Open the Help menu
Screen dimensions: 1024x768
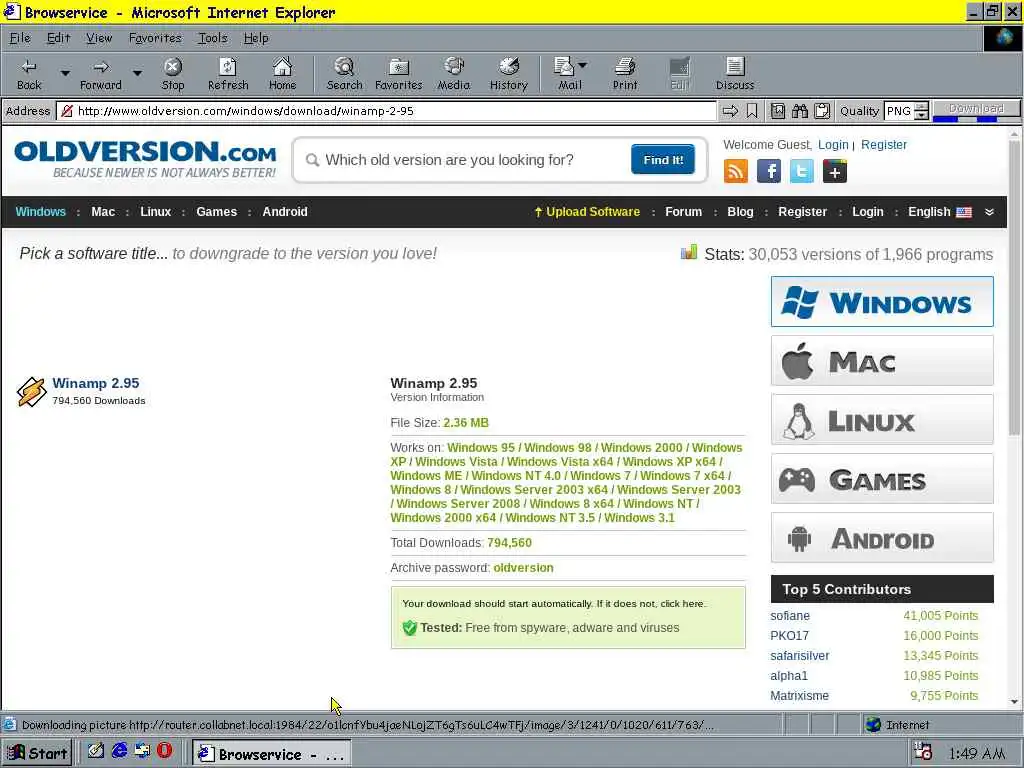(x=255, y=38)
